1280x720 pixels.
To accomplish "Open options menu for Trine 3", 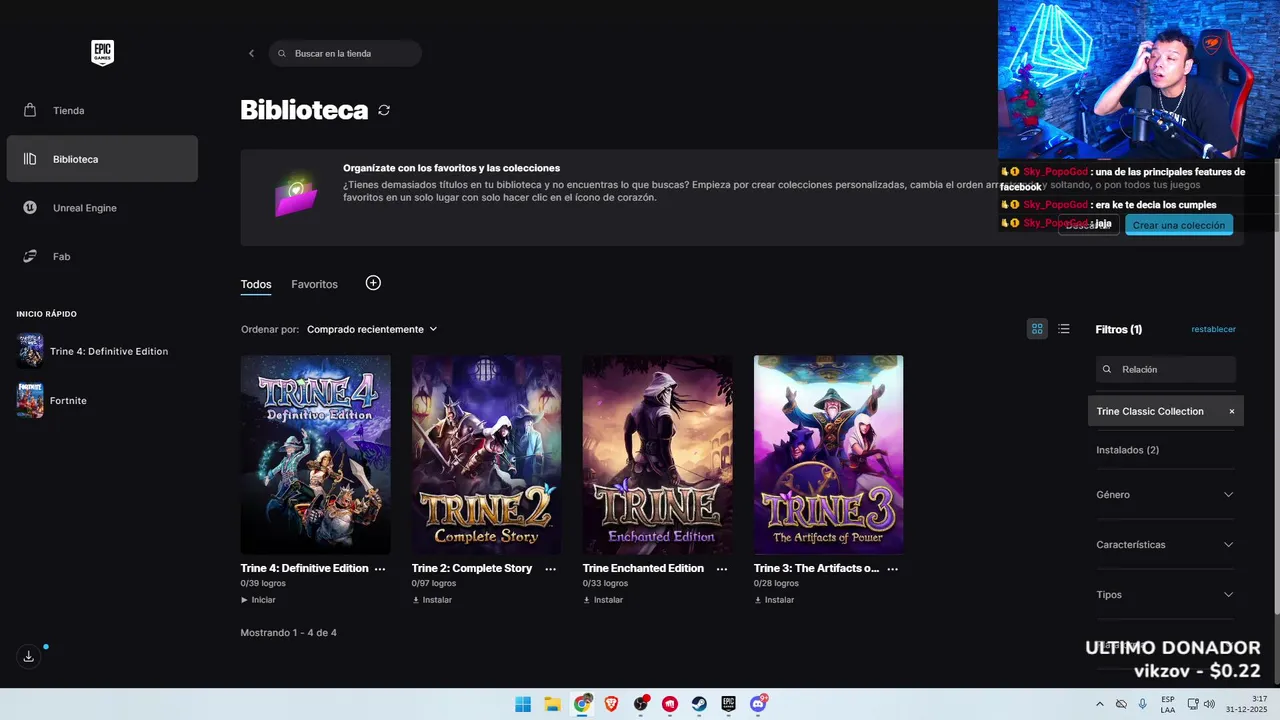I will [893, 569].
